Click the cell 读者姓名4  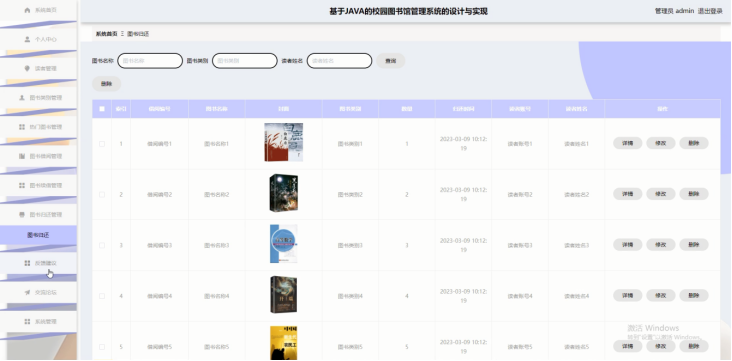point(577,296)
